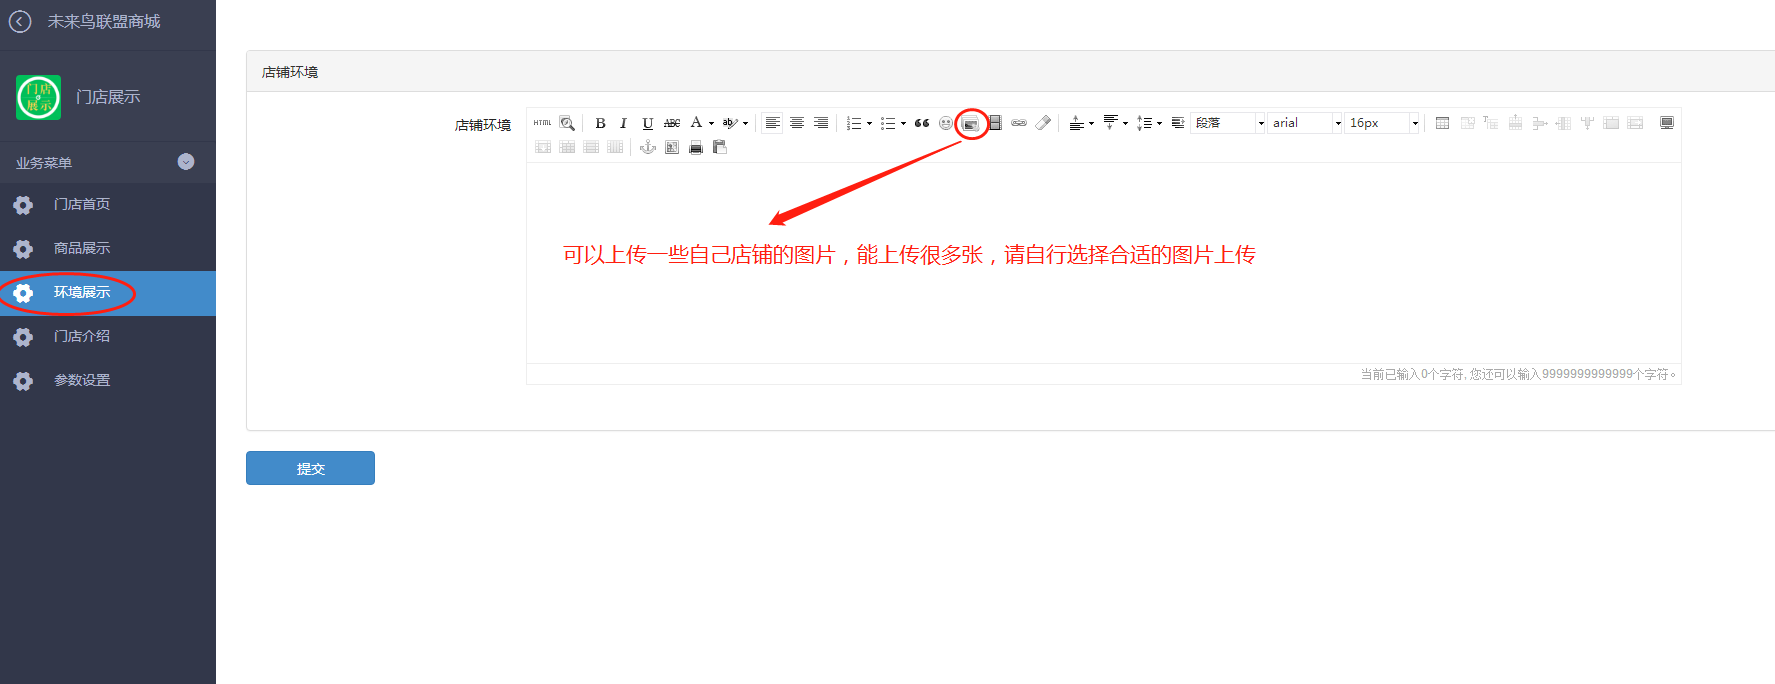Click the text background highlight icon
The width and height of the screenshot is (1775, 684).
point(730,123)
